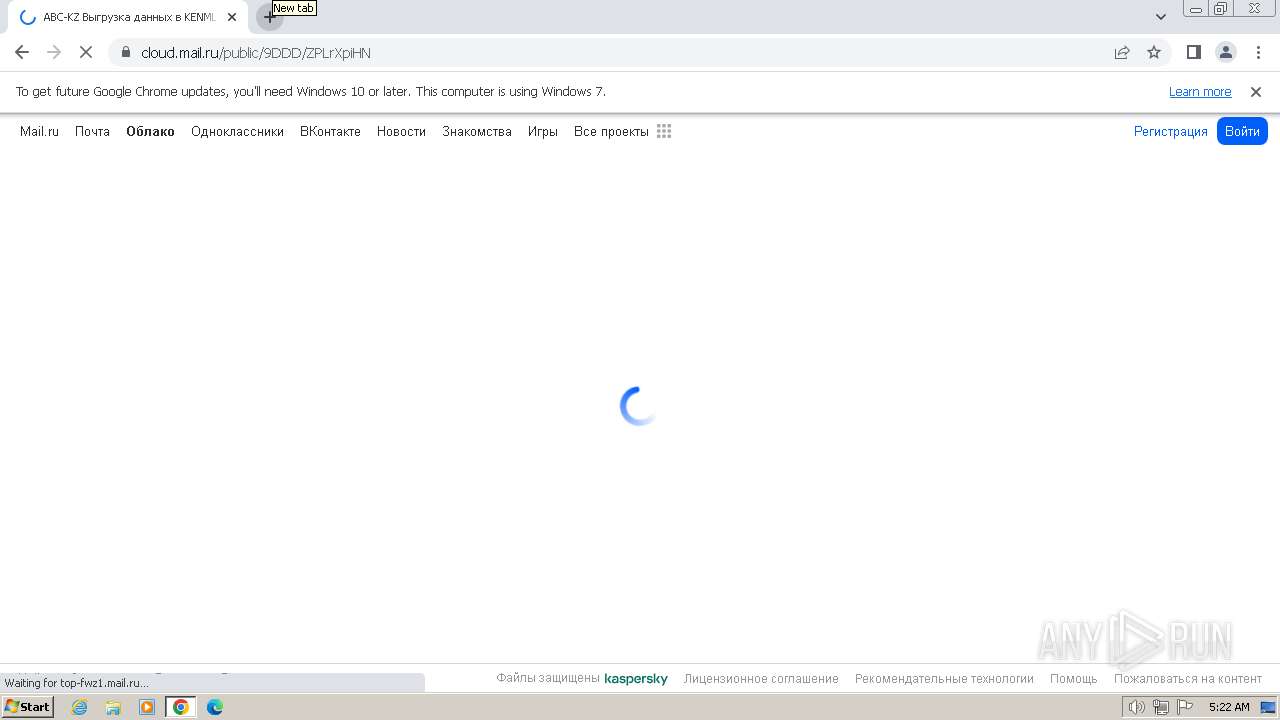
Task: Open Почта in the portal menu
Action: point(92,131)
